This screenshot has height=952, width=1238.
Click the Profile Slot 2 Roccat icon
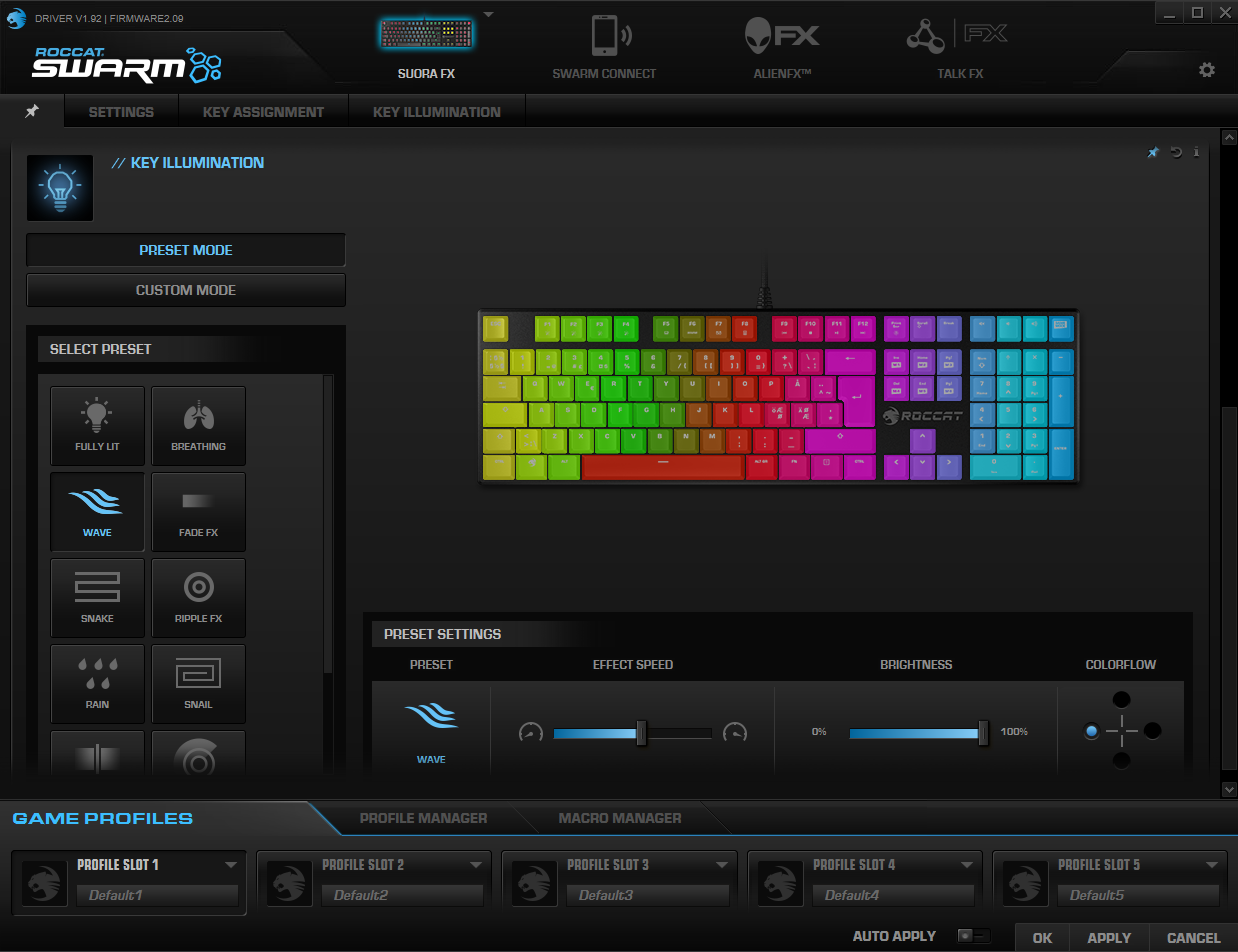[x=289, y=883]
